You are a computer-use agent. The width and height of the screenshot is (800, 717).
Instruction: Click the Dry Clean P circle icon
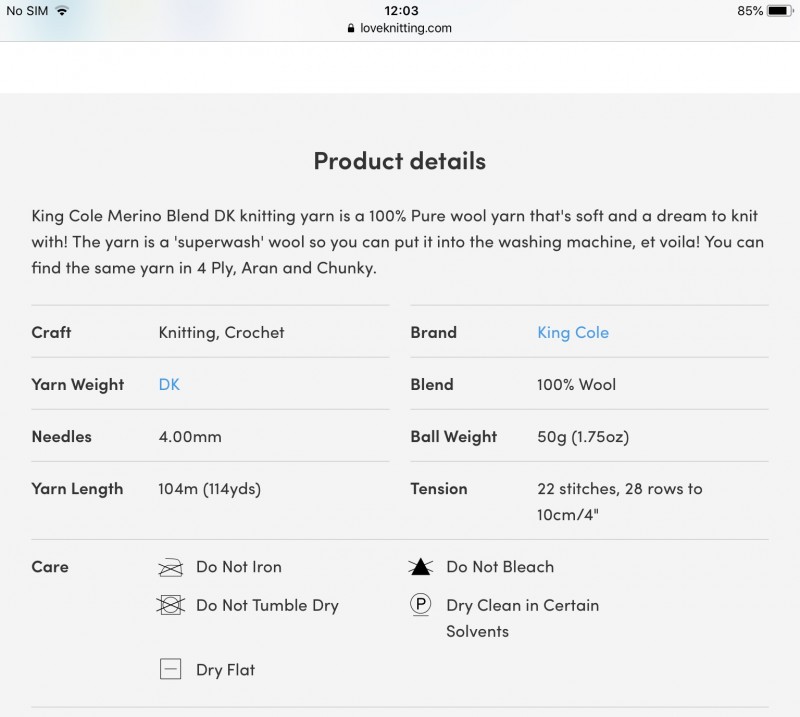420,605
